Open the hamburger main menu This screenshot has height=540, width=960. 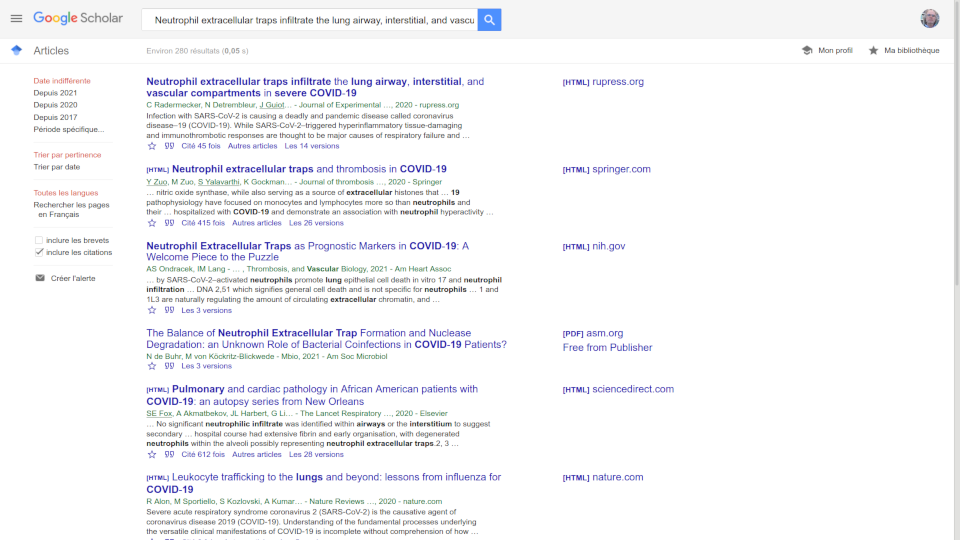pos(16,19)
